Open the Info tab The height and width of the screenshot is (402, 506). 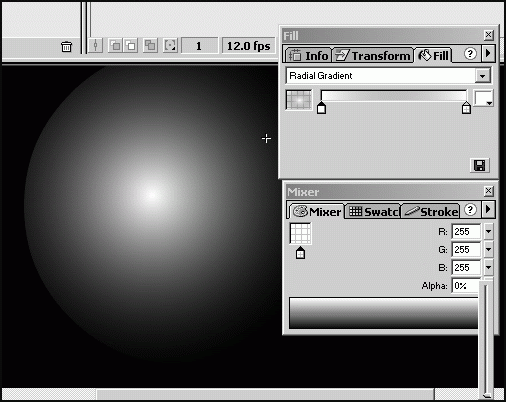coord(308,55)
